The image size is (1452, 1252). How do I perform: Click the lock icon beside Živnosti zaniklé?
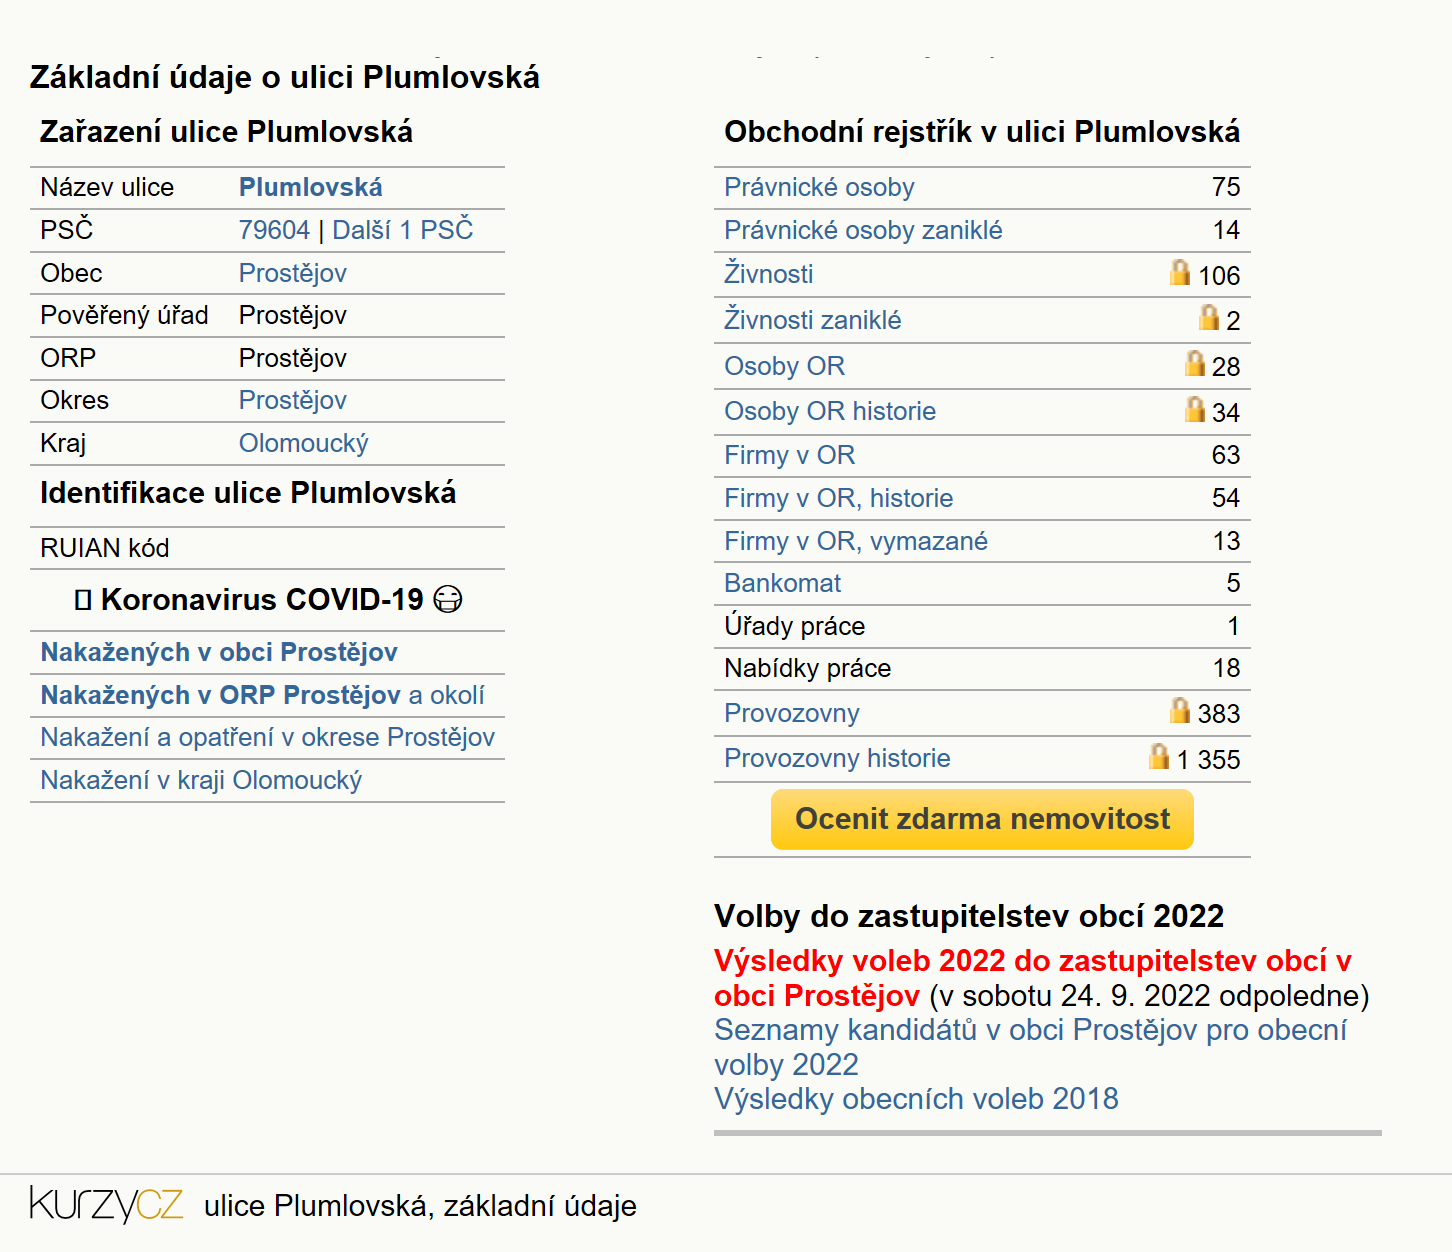click(1209, 317)
